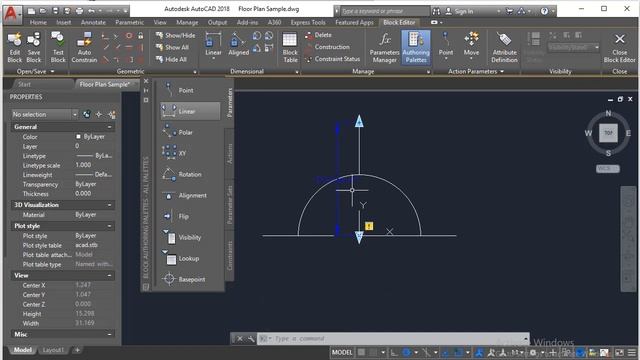Apply Auto Constrain to geometry
Image resolution: width=640 pixels, height=360 pixels.
[84, 47]
